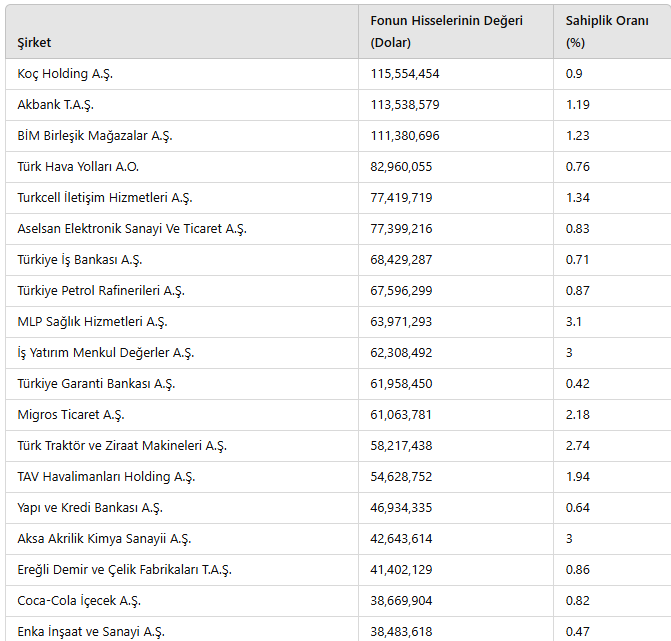Screen dimensions: 671x641
Task: Select the Türkiye Petrol Rafinerileri cell
Action: point(101,291)
